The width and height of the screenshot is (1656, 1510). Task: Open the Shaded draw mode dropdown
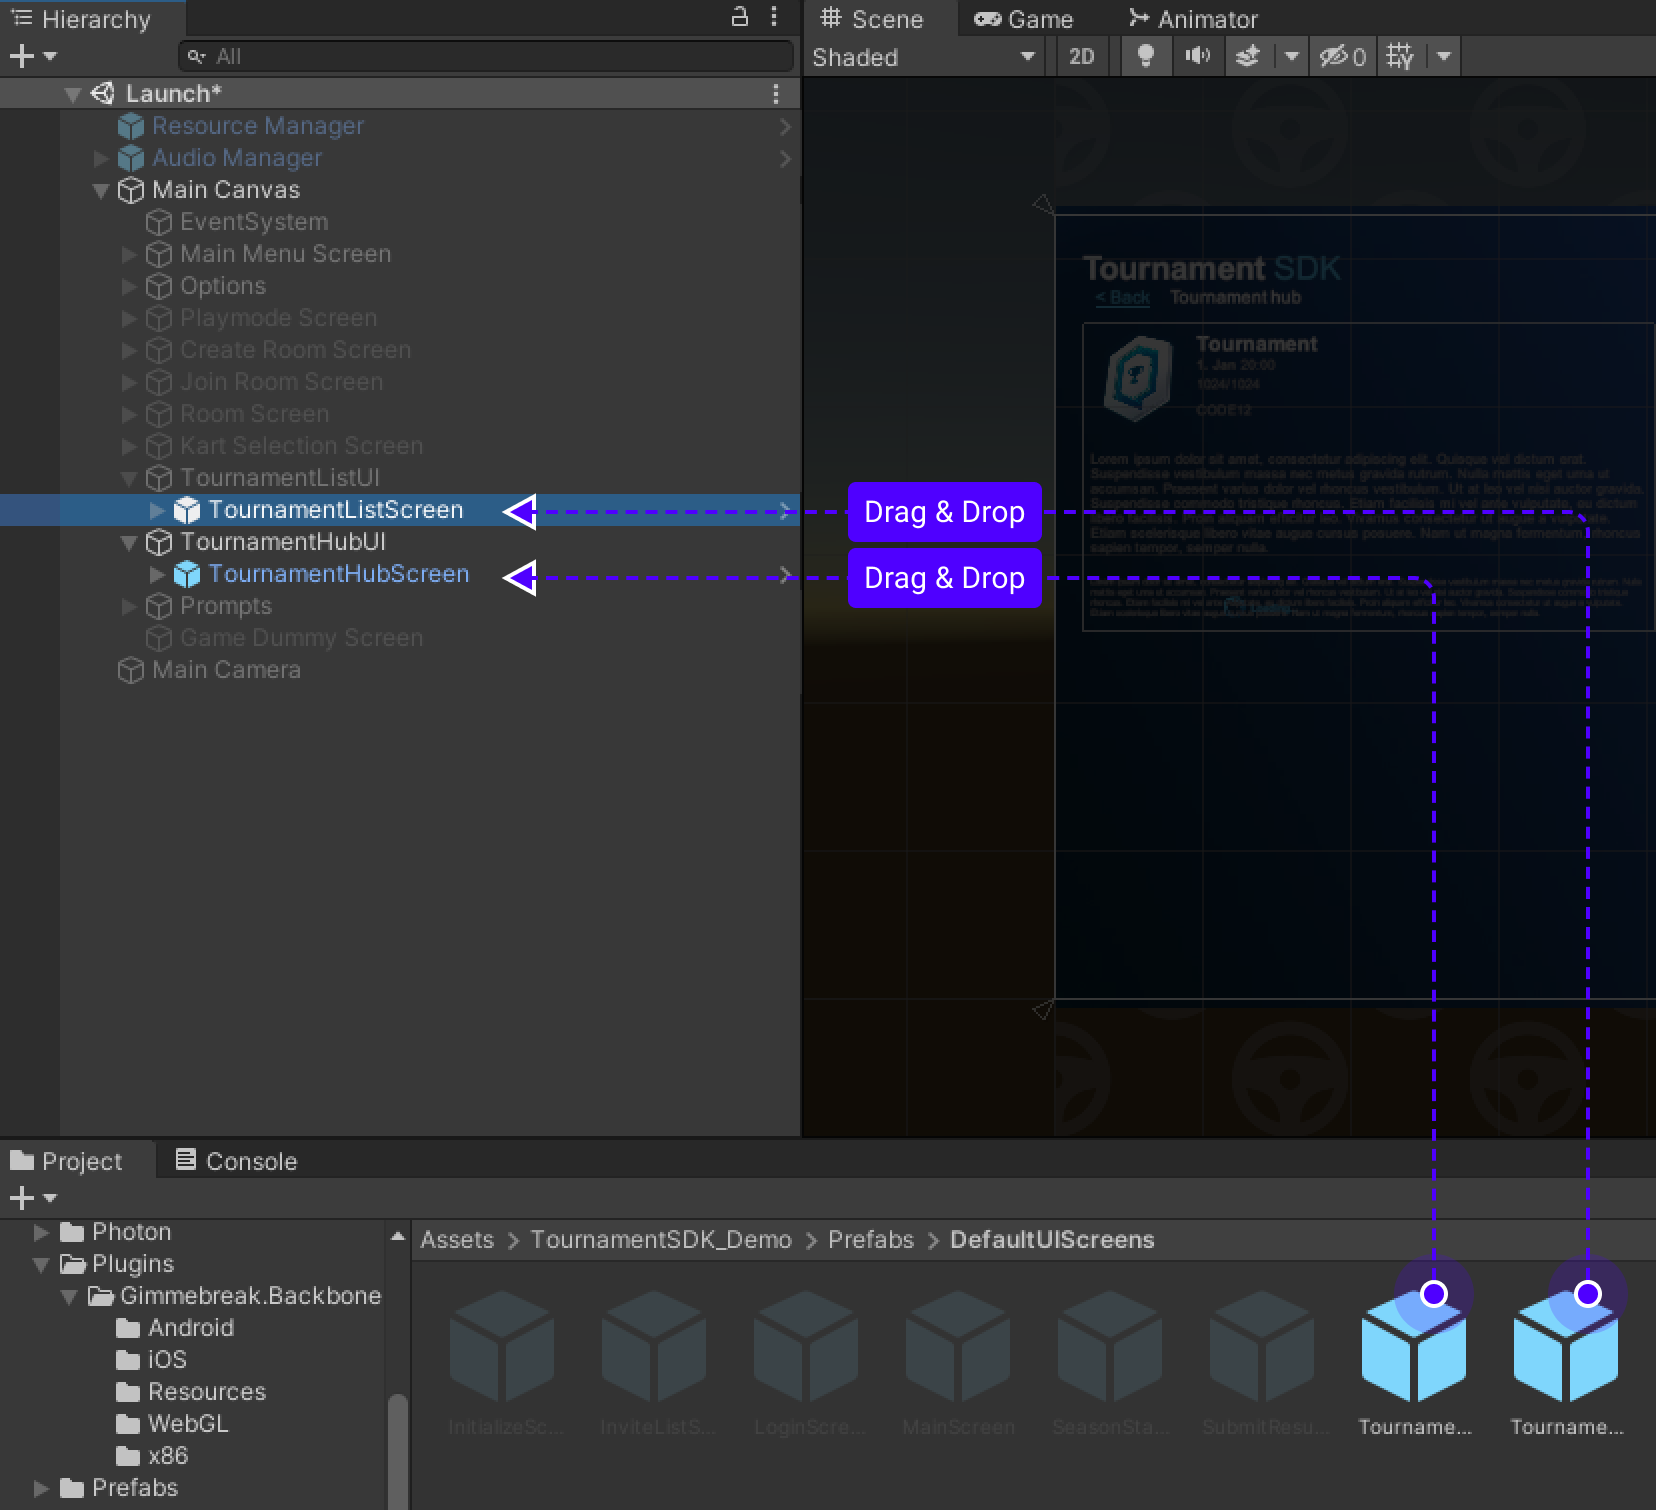click(922, 57)
